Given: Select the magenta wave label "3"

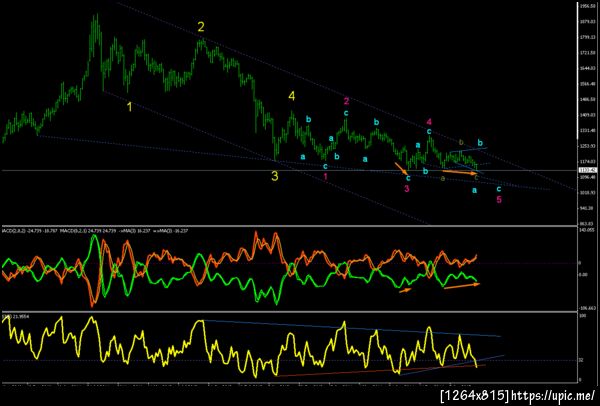Looking at the screenshot, I should [407, 189].
